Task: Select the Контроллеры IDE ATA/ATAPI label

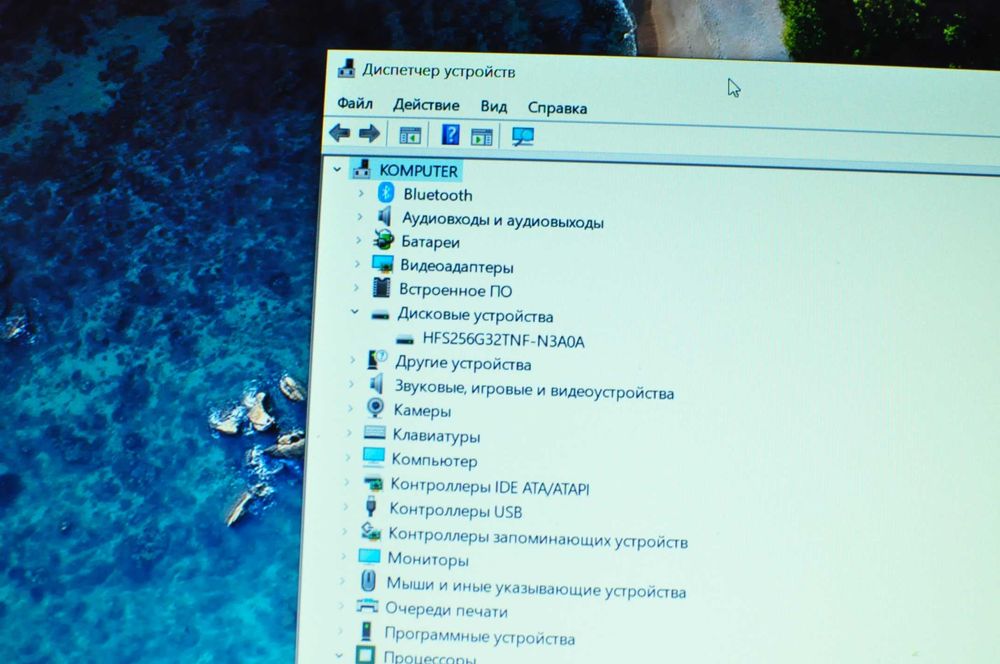Action: tap(490, 487)
